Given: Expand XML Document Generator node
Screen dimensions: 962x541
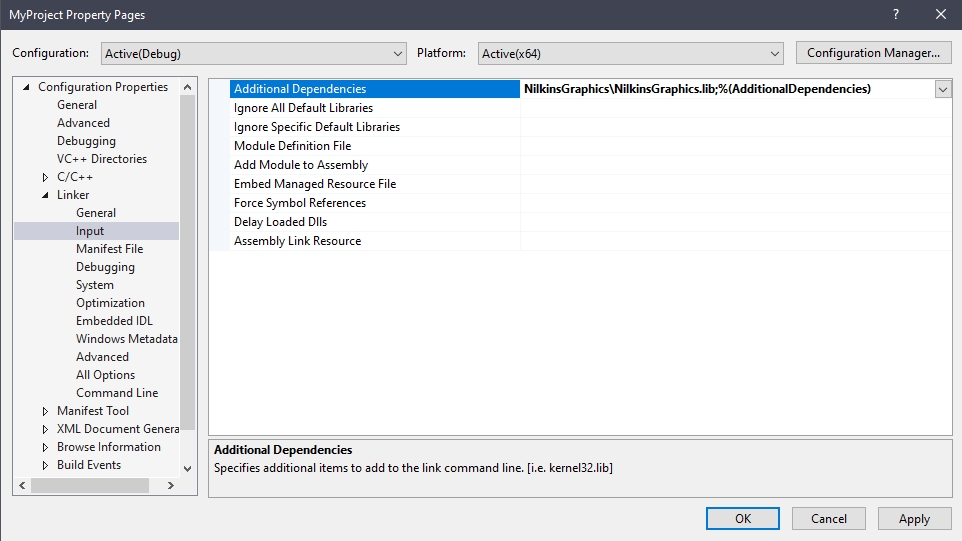Looking at the screenshot, I should [x=45, y=429].
